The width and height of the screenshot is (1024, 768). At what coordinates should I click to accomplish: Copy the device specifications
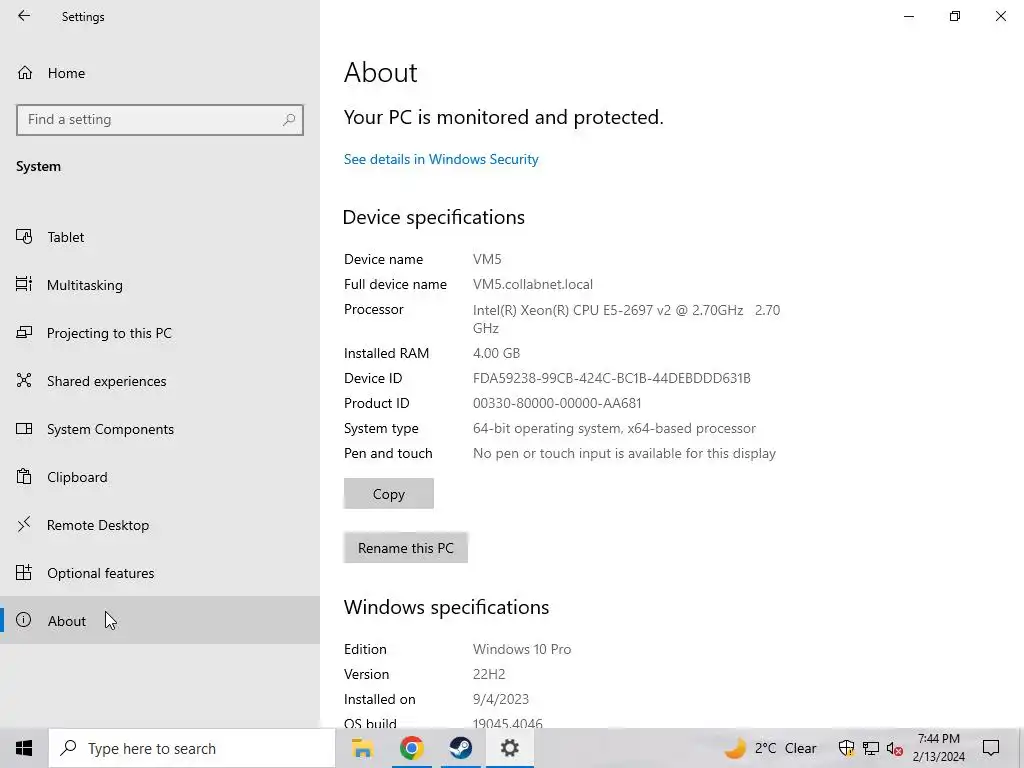coord(389,494)
